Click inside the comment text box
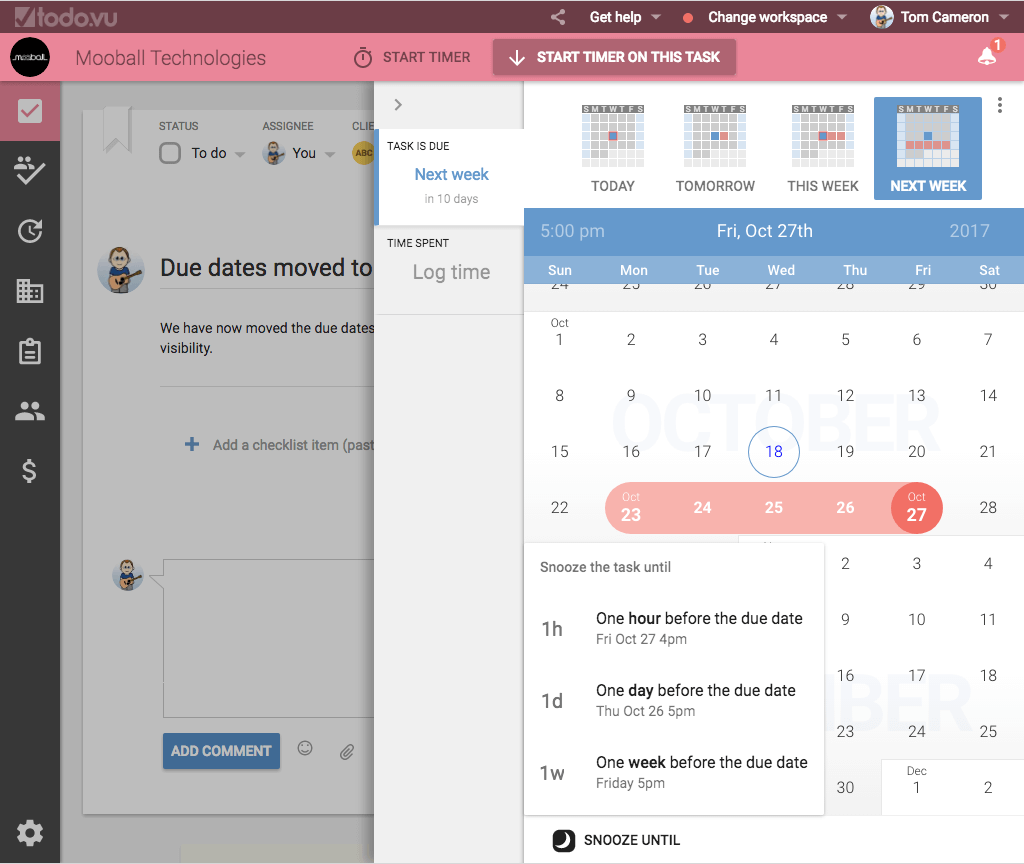The image size is (1024, 864). pos(268,639)
